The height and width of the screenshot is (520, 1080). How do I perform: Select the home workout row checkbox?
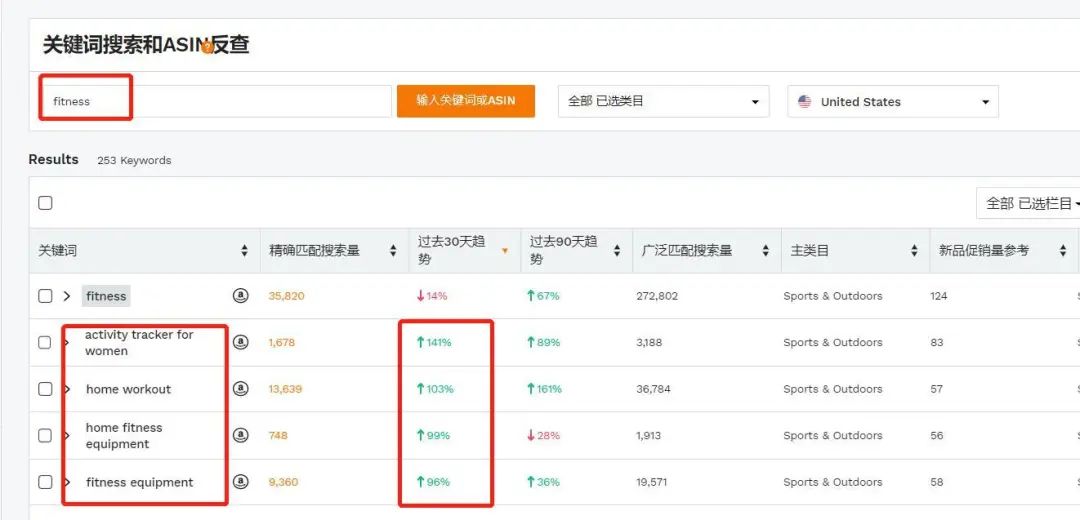tap(45, 389)
